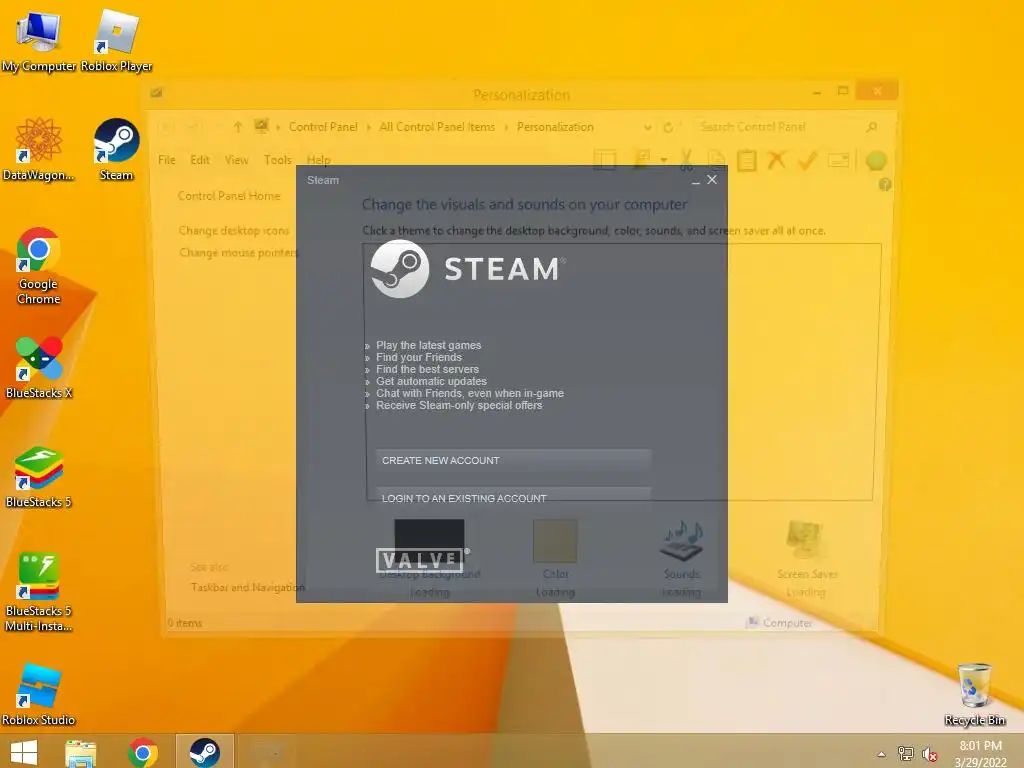Image resolution: width=1024 pixels, height=768 pixels.
Task: Click the Screen Saver item in Personalization
Action: [x=807, y=558]
